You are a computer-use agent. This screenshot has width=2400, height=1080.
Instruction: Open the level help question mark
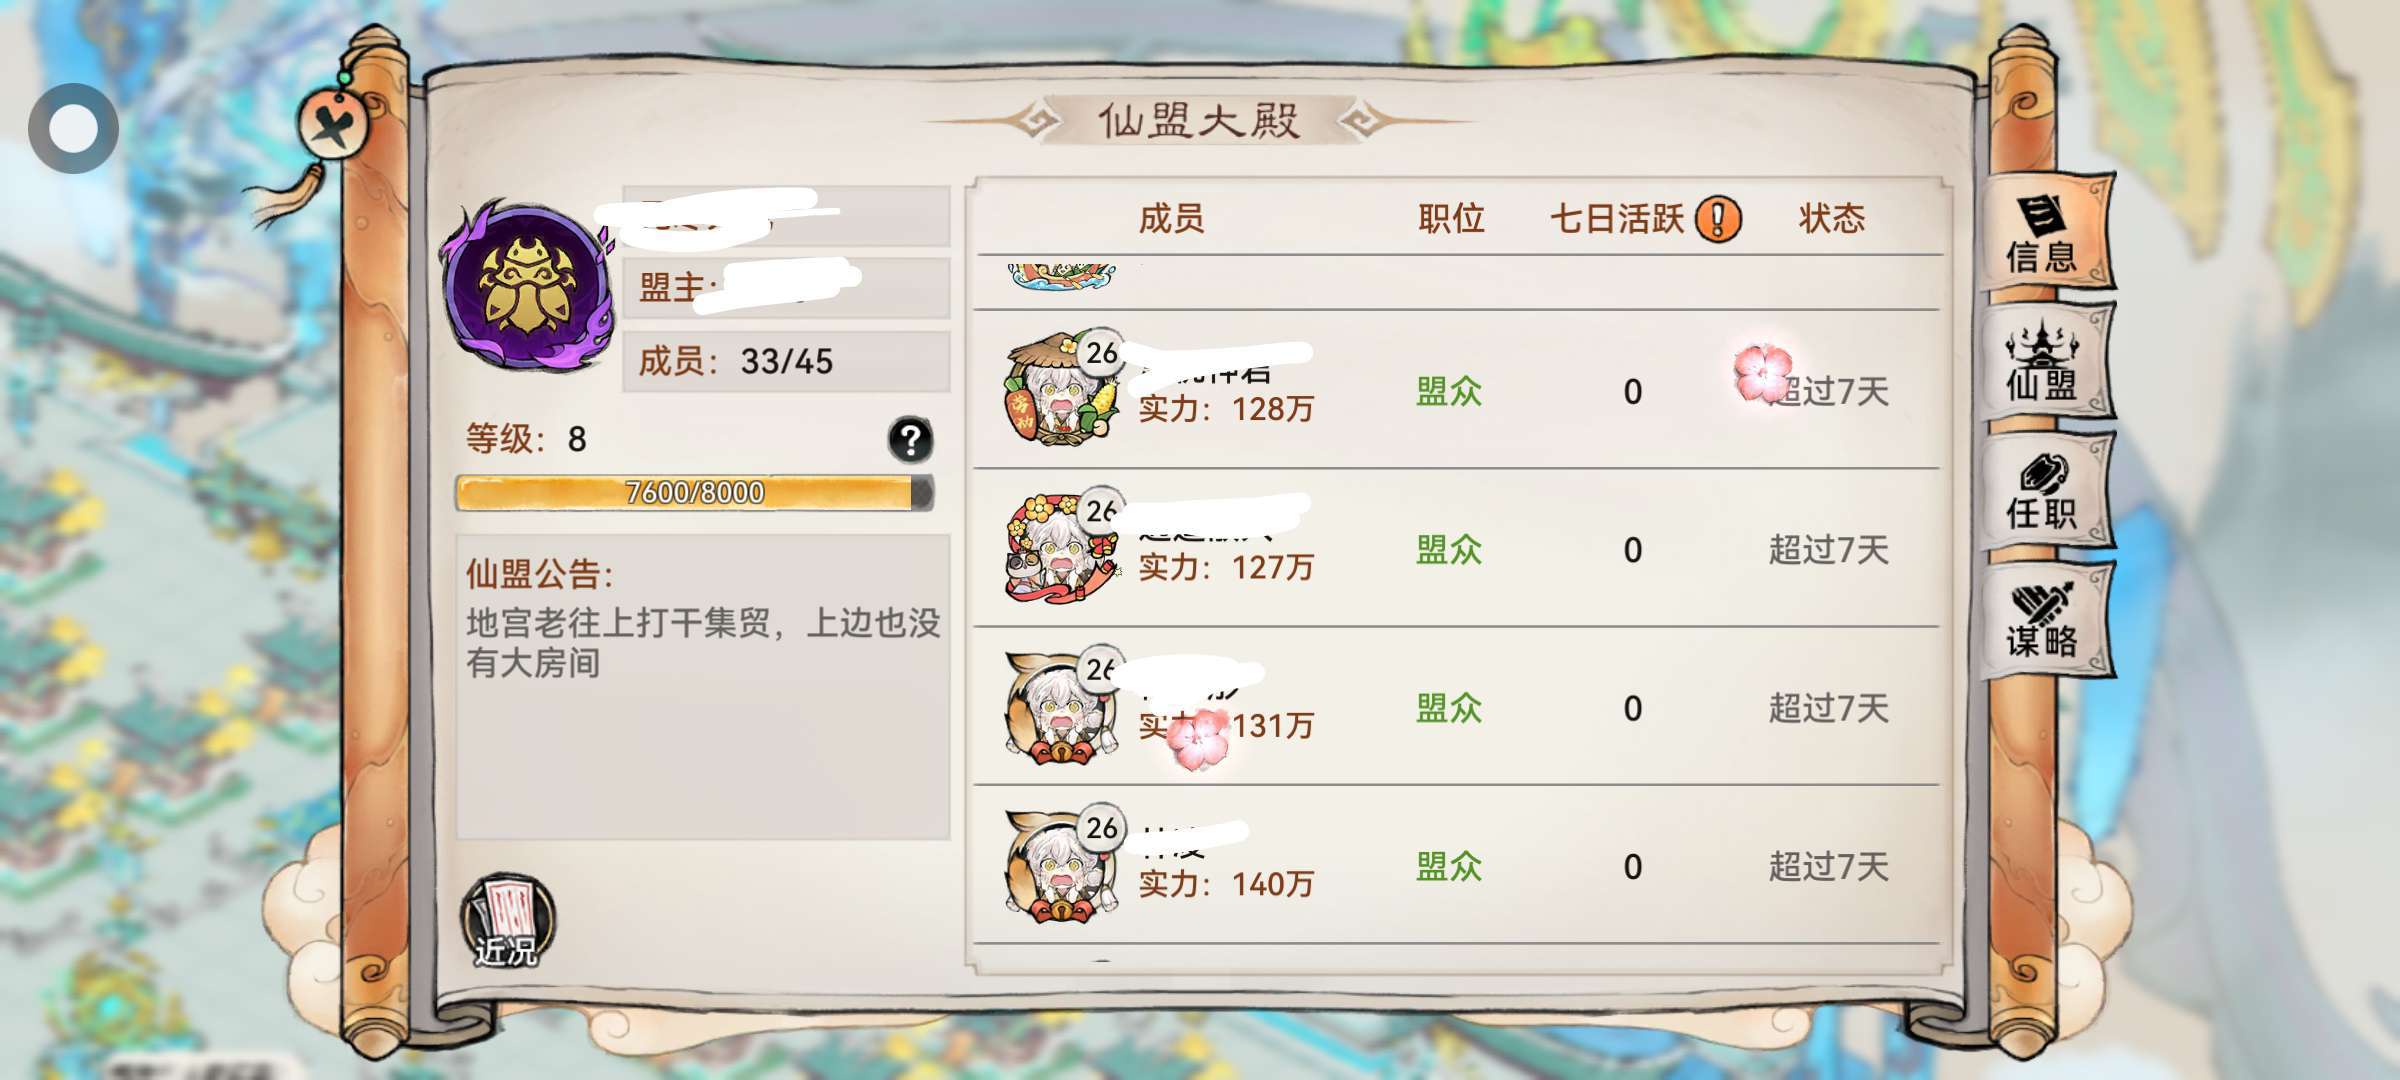(910, 439)
